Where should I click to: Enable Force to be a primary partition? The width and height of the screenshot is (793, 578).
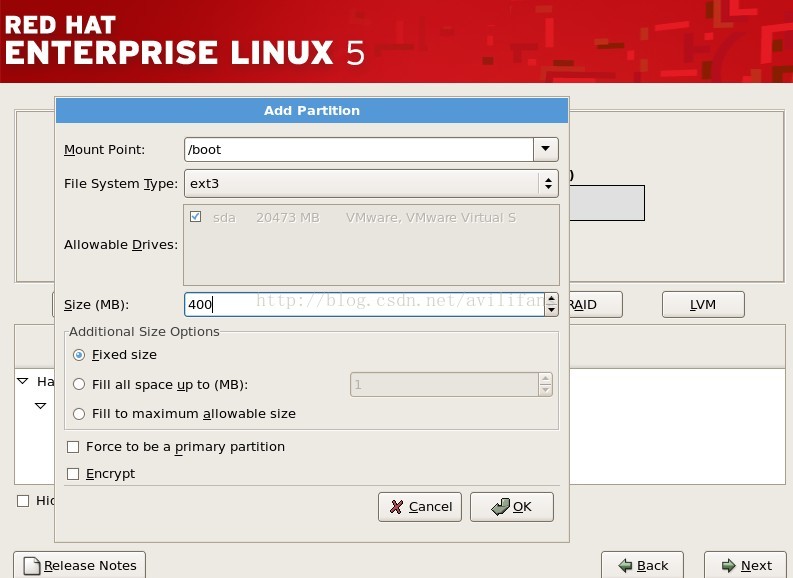click(73, 447)
